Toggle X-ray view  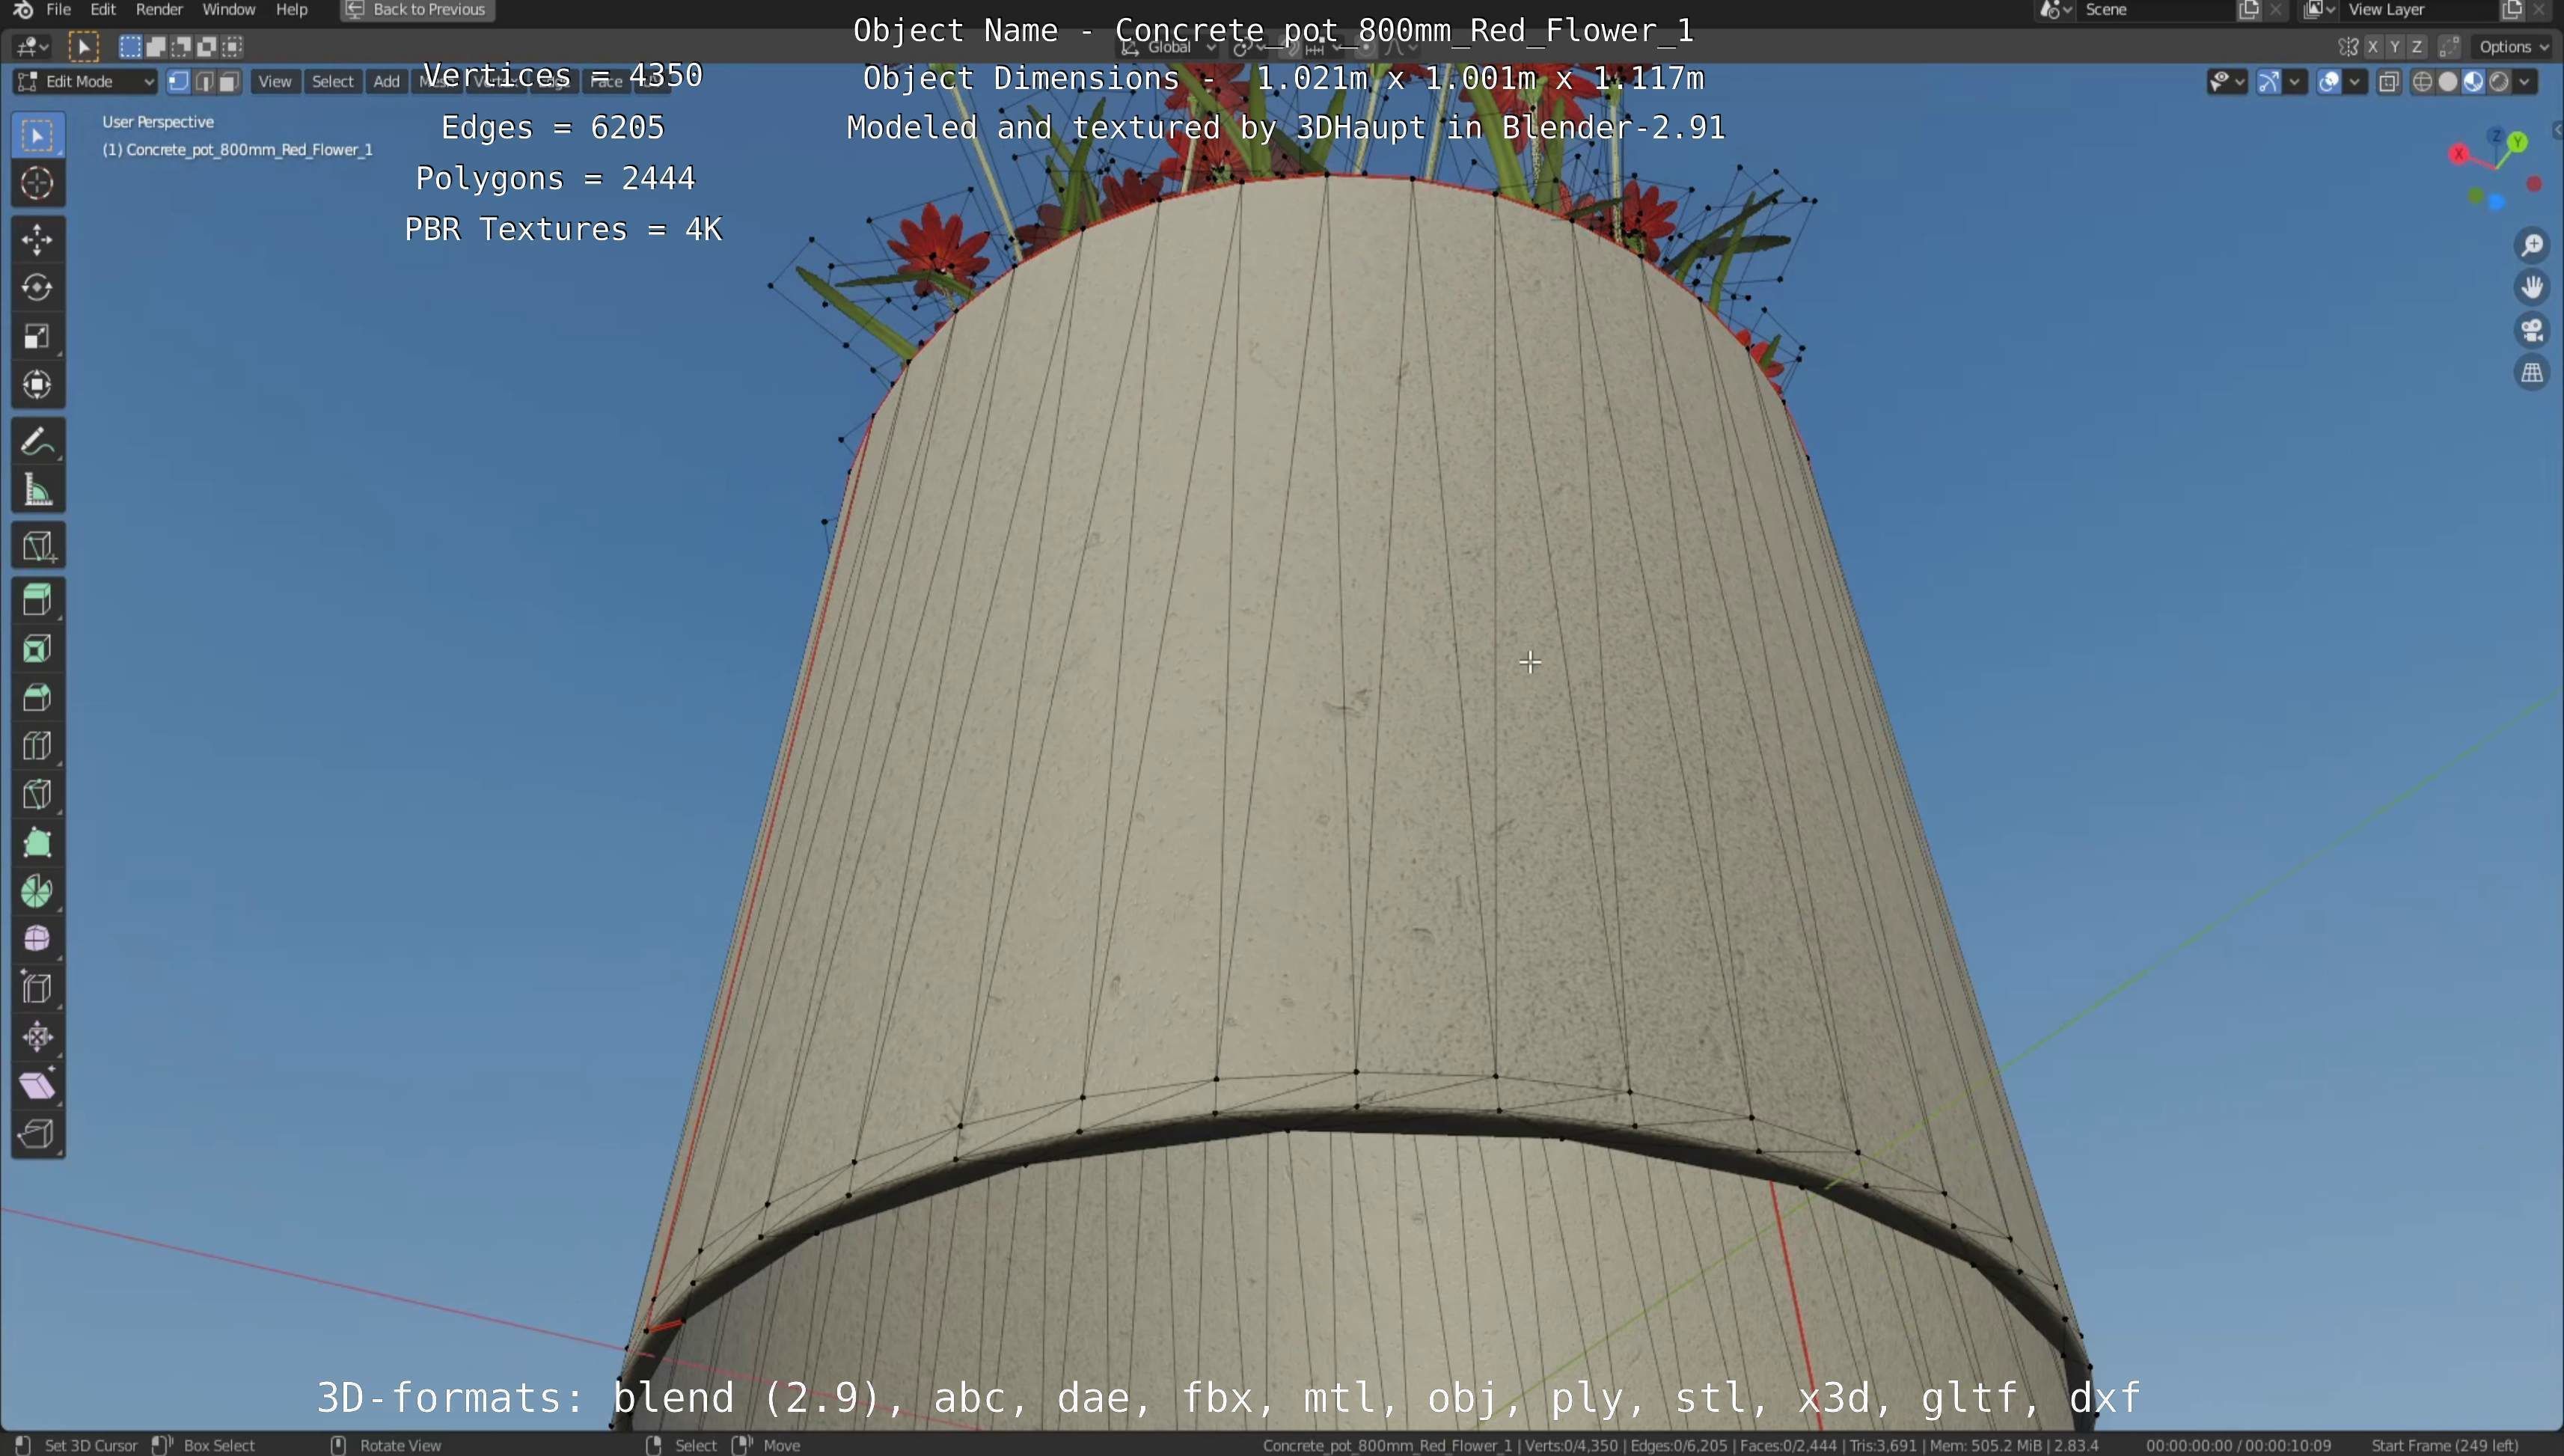[x=2389, y=82]
